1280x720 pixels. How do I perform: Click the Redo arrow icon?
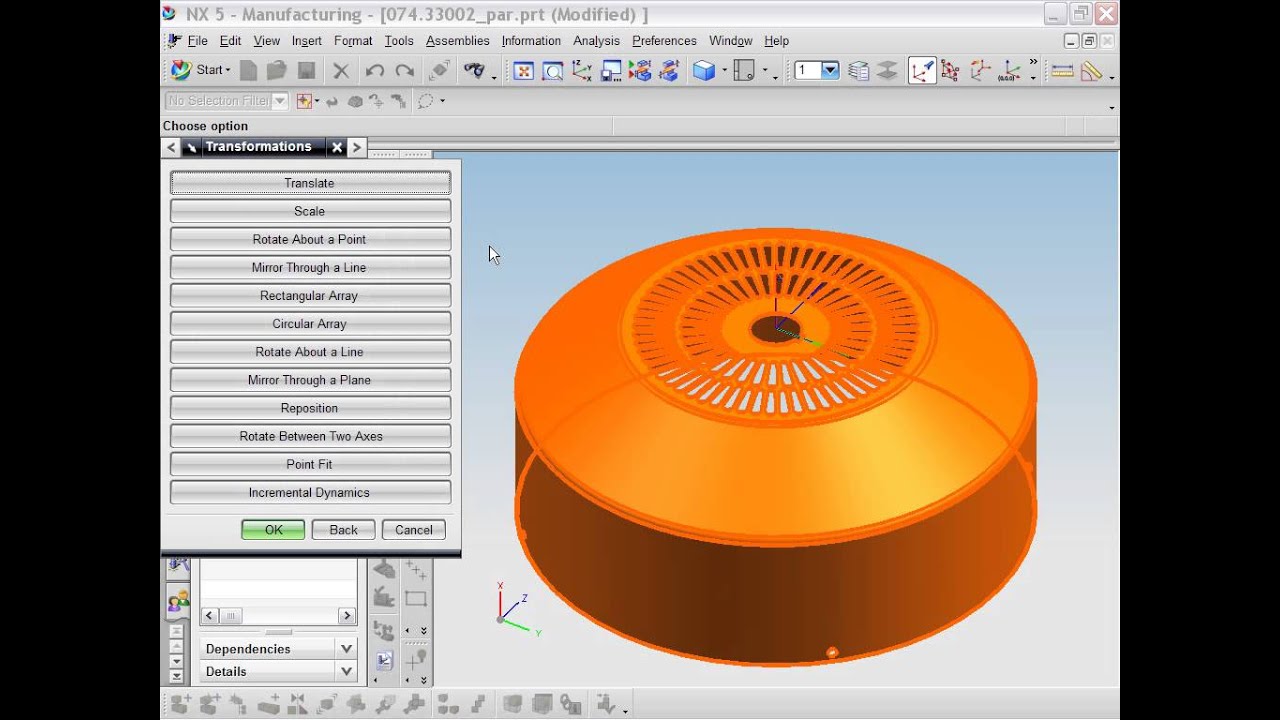tap(404, 70)
